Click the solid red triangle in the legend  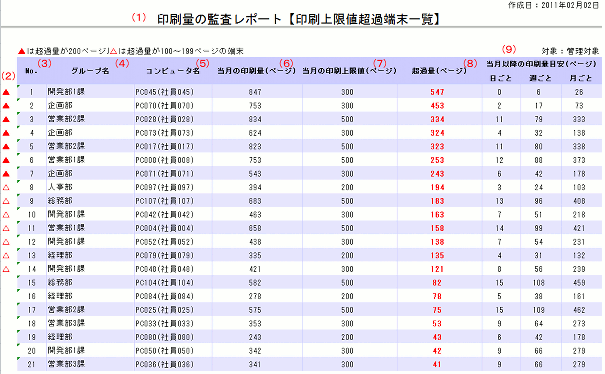click(22, 51)
